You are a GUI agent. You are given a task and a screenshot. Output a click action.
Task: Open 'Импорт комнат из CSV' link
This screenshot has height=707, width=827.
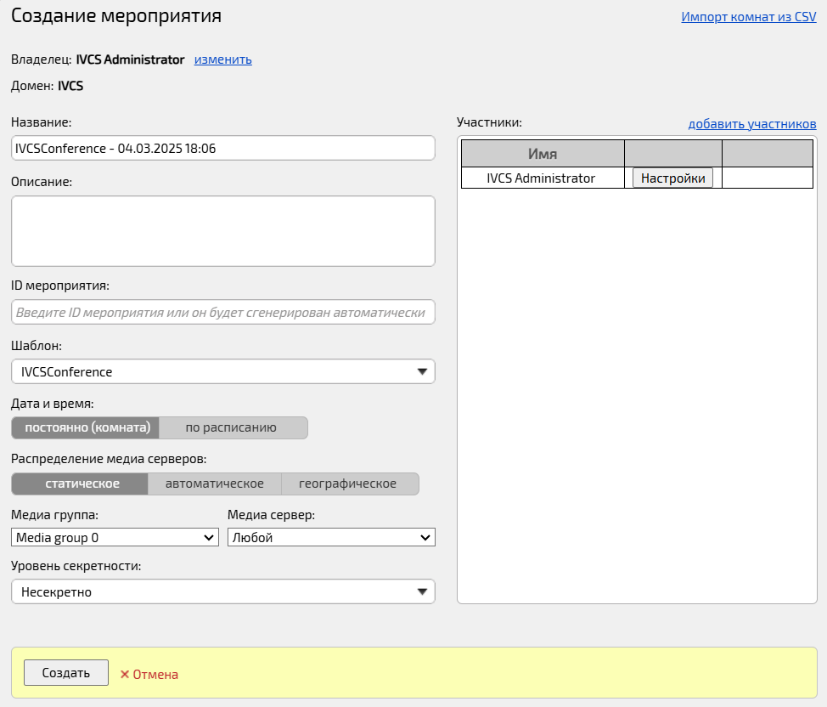click(748, 18)
